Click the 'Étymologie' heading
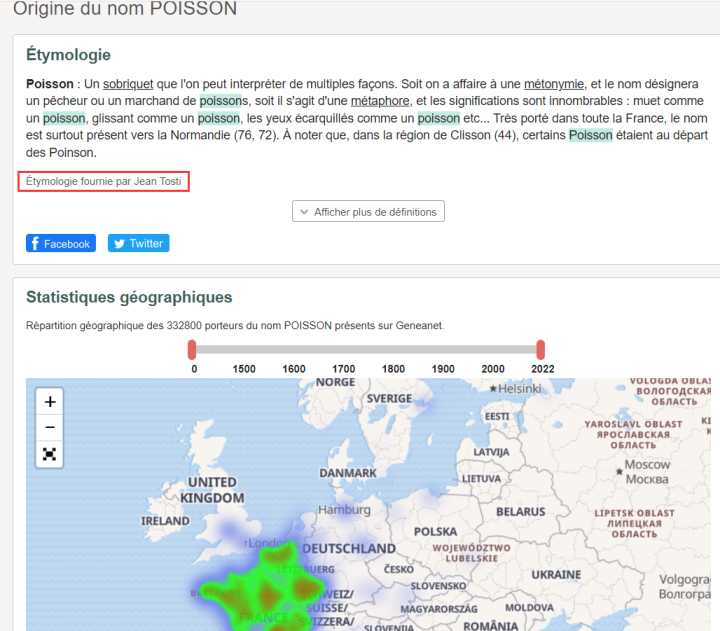This screenshot has height=631, width=720. (x=68, y=55)
